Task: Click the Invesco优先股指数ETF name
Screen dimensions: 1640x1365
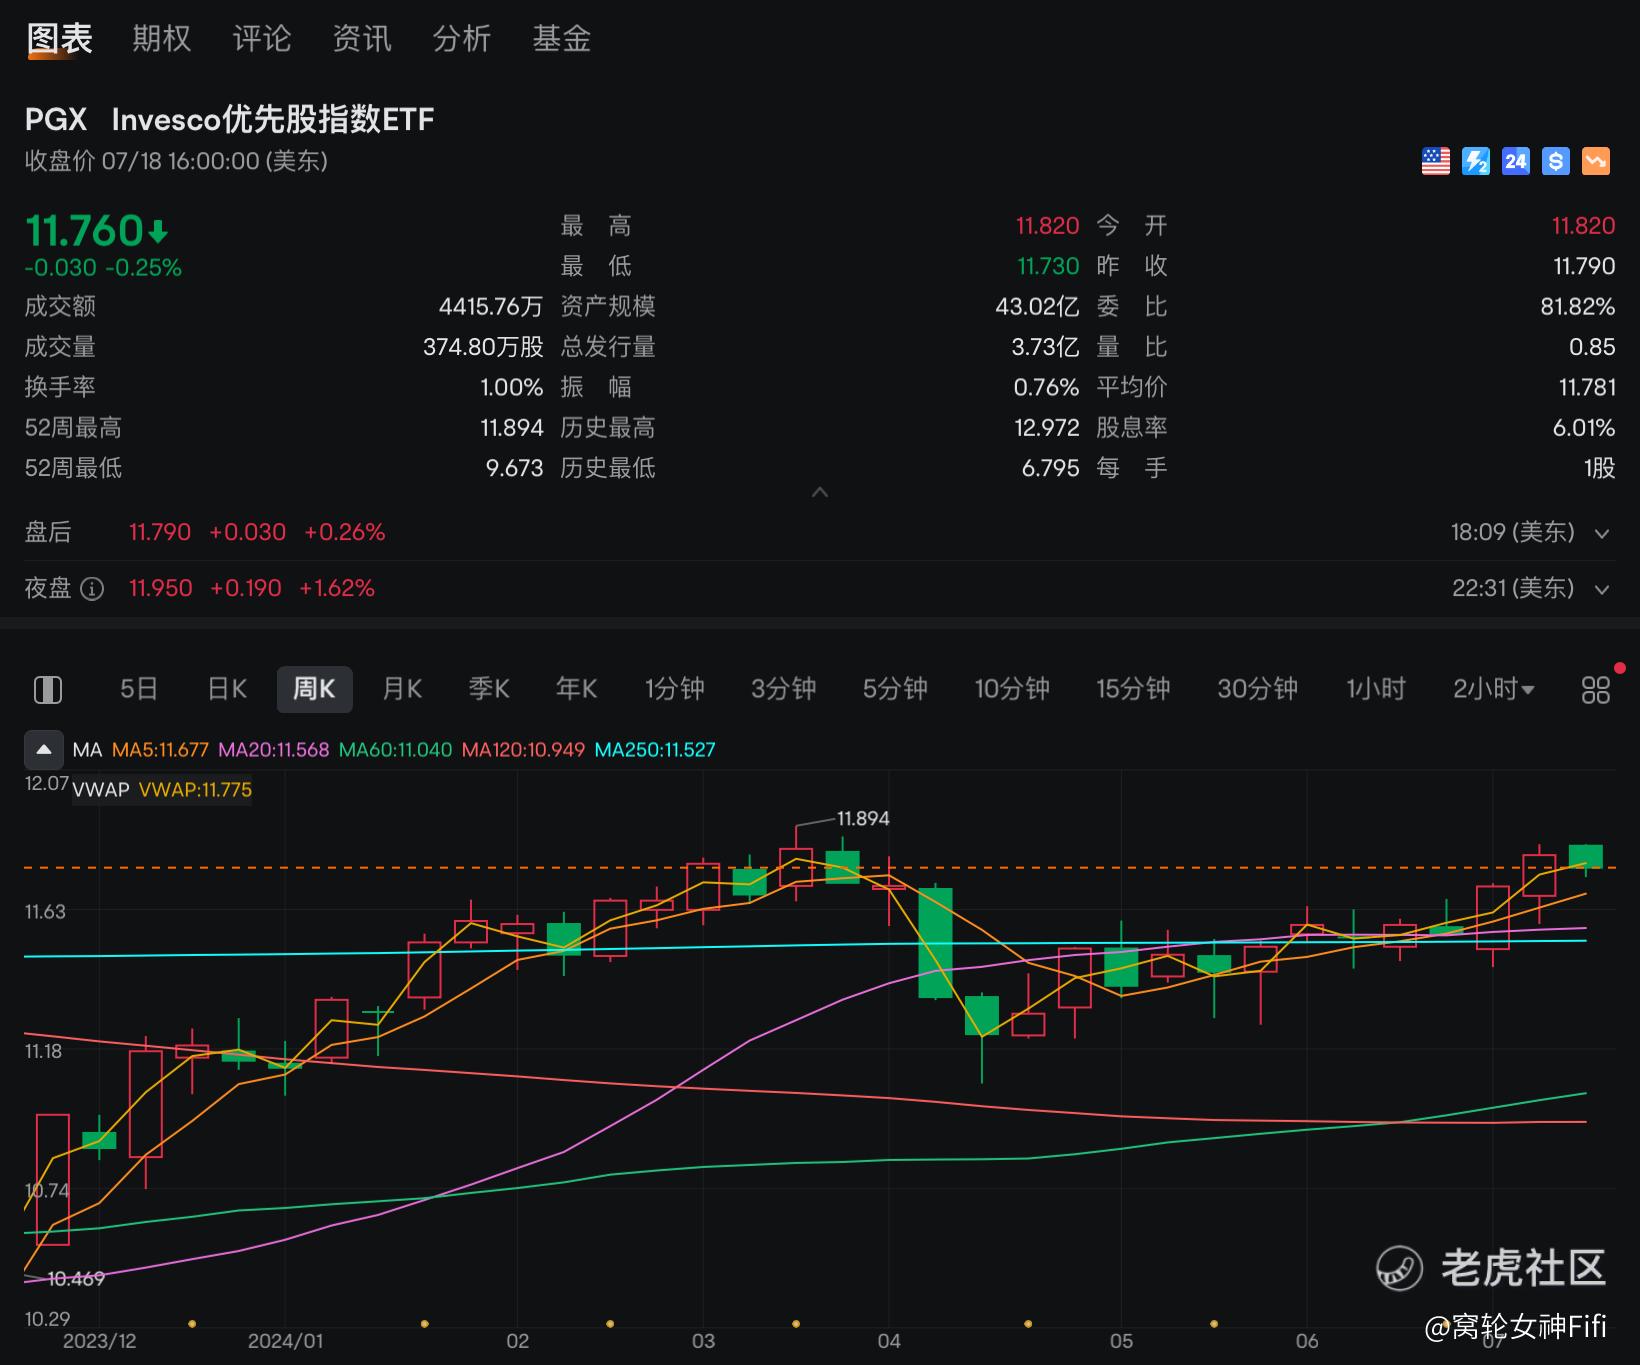Action: (273, 120)
